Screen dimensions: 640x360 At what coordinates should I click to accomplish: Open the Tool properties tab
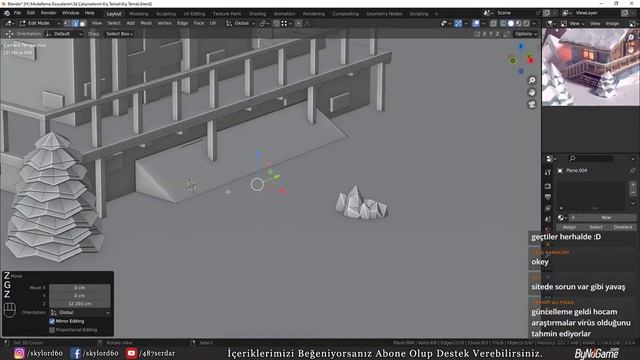(548, 172)
